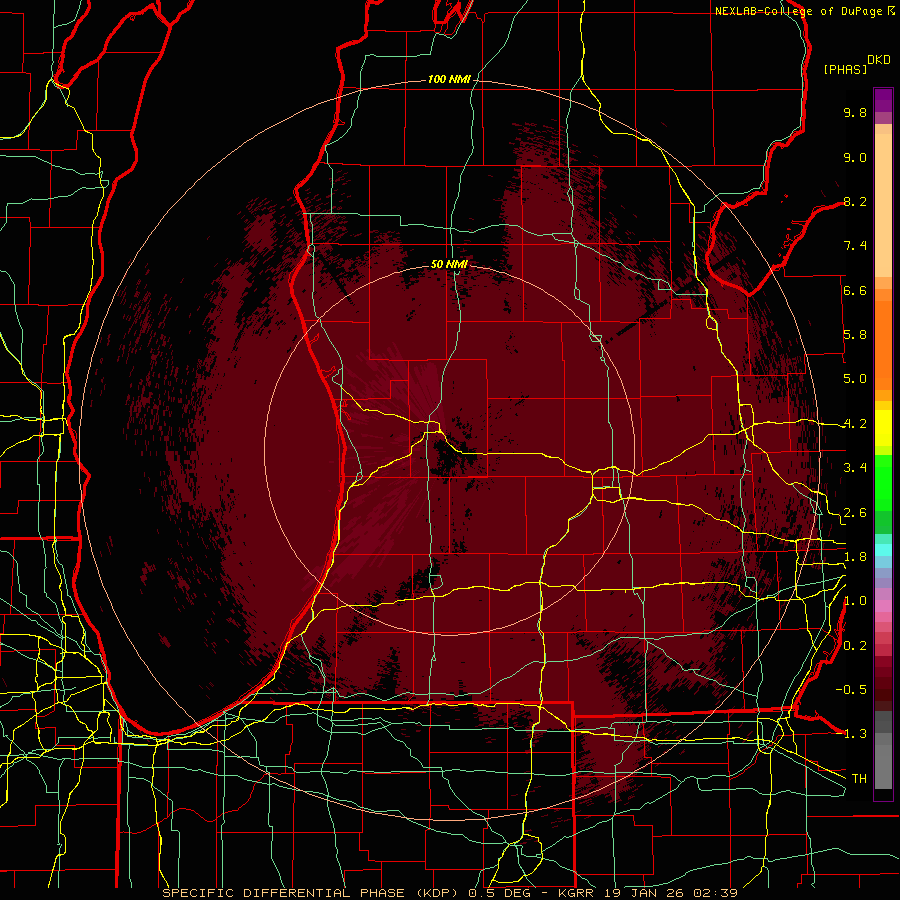The width and height of the screenshot is (900, 900).
Task: Click the 6.6 legend value
Action: [855, 290]
